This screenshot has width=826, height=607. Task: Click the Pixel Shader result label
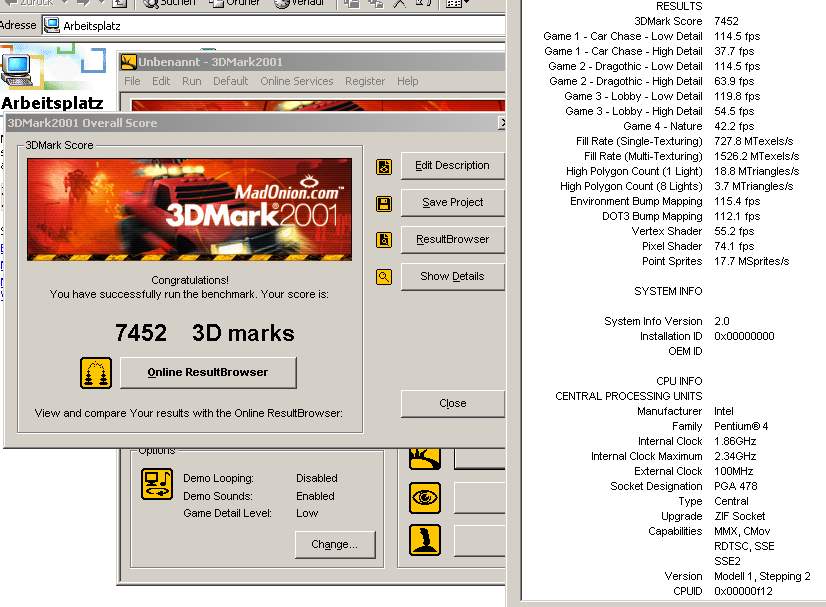coord(672,246)
